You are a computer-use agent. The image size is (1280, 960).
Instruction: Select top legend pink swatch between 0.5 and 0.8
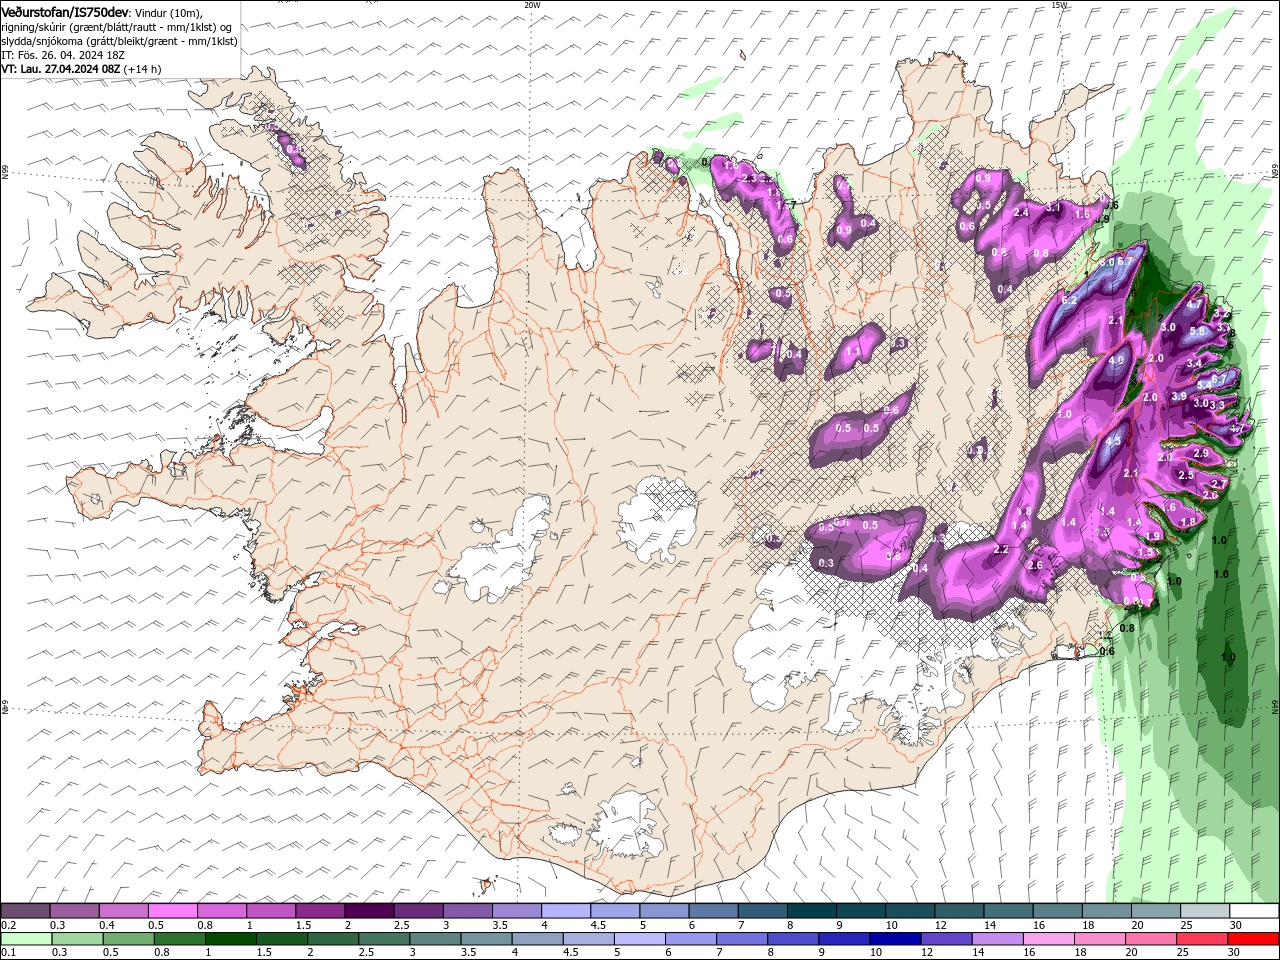pos(172,911)
